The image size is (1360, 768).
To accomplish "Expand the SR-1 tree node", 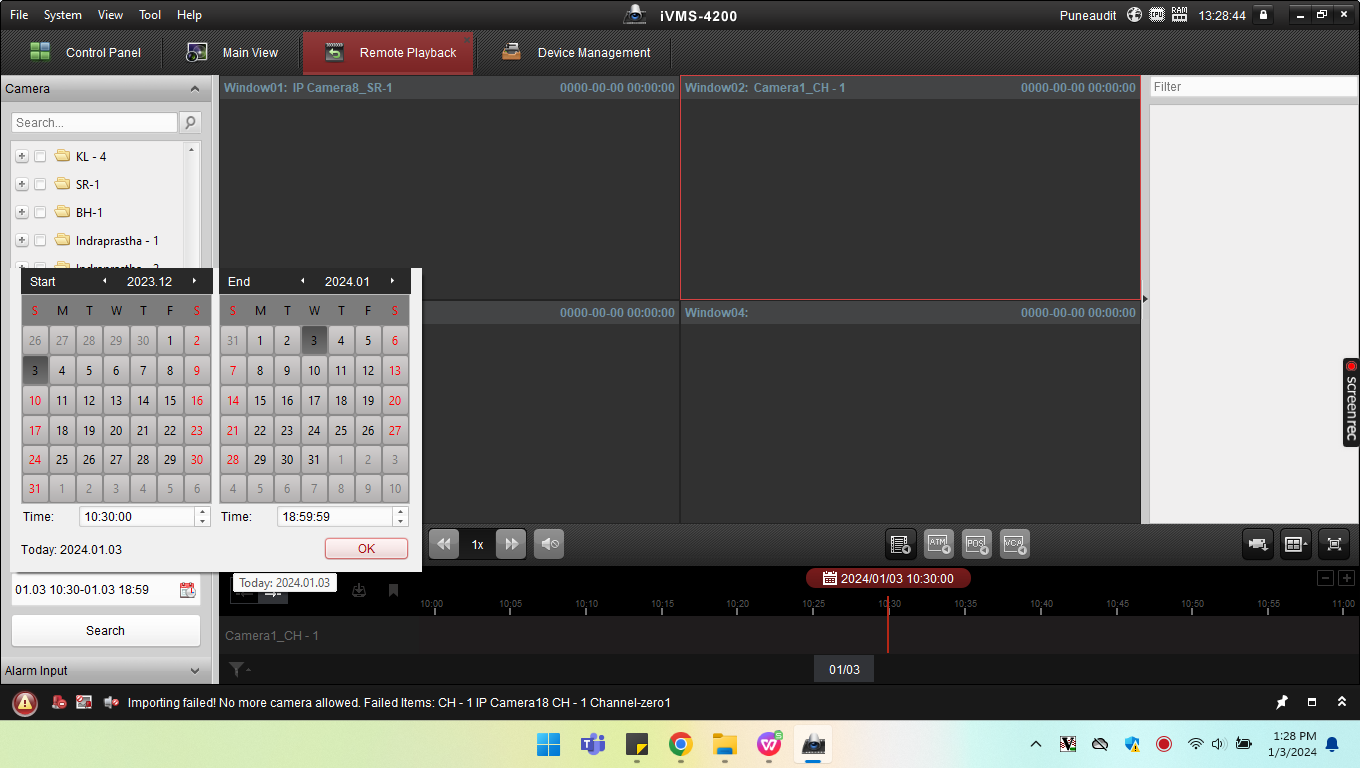I will [22, 185].
